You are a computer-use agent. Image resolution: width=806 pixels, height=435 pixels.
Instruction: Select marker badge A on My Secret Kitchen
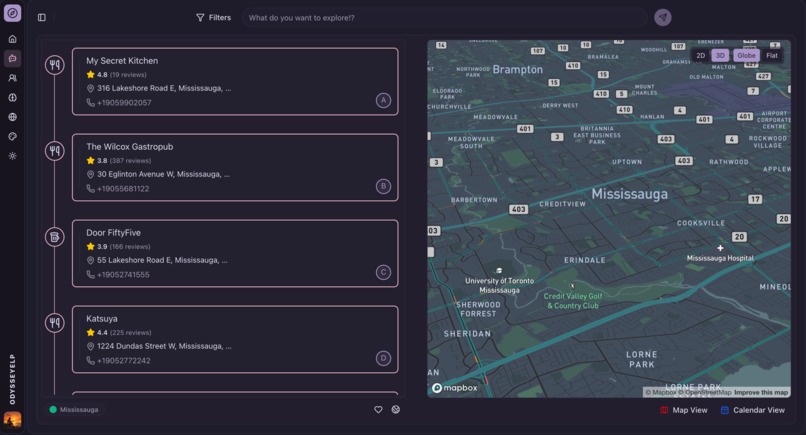tap(383, 100)
